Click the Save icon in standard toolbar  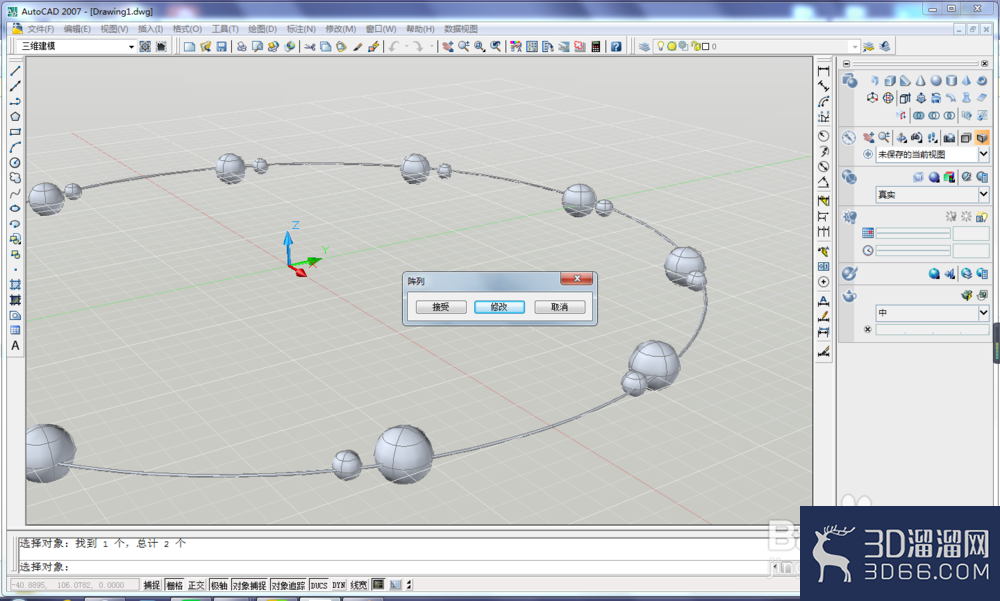click(221, 47)
